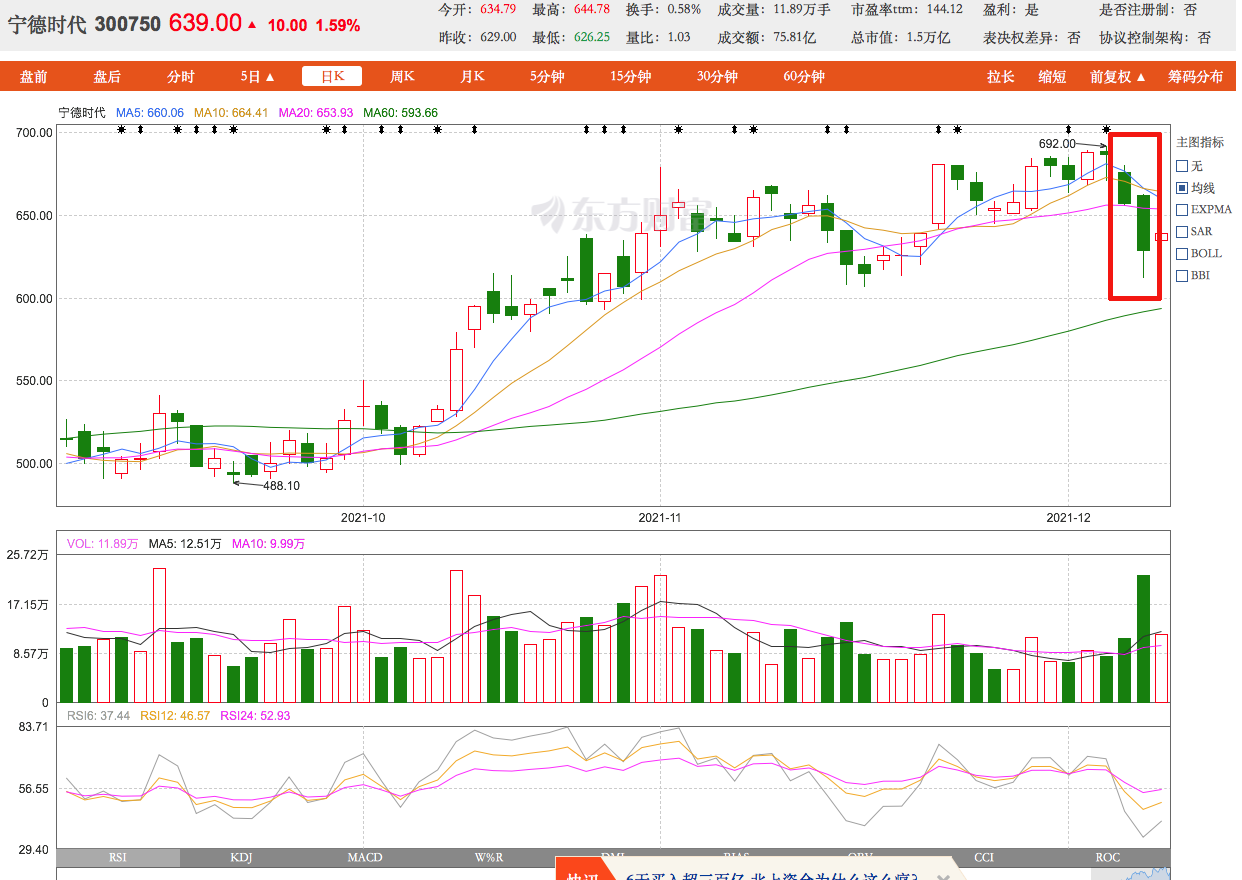Click the 主图指标 panel heading
Image resolution: width=1242 pixels, height=880 pixels.
click(x=1200, y=143)
